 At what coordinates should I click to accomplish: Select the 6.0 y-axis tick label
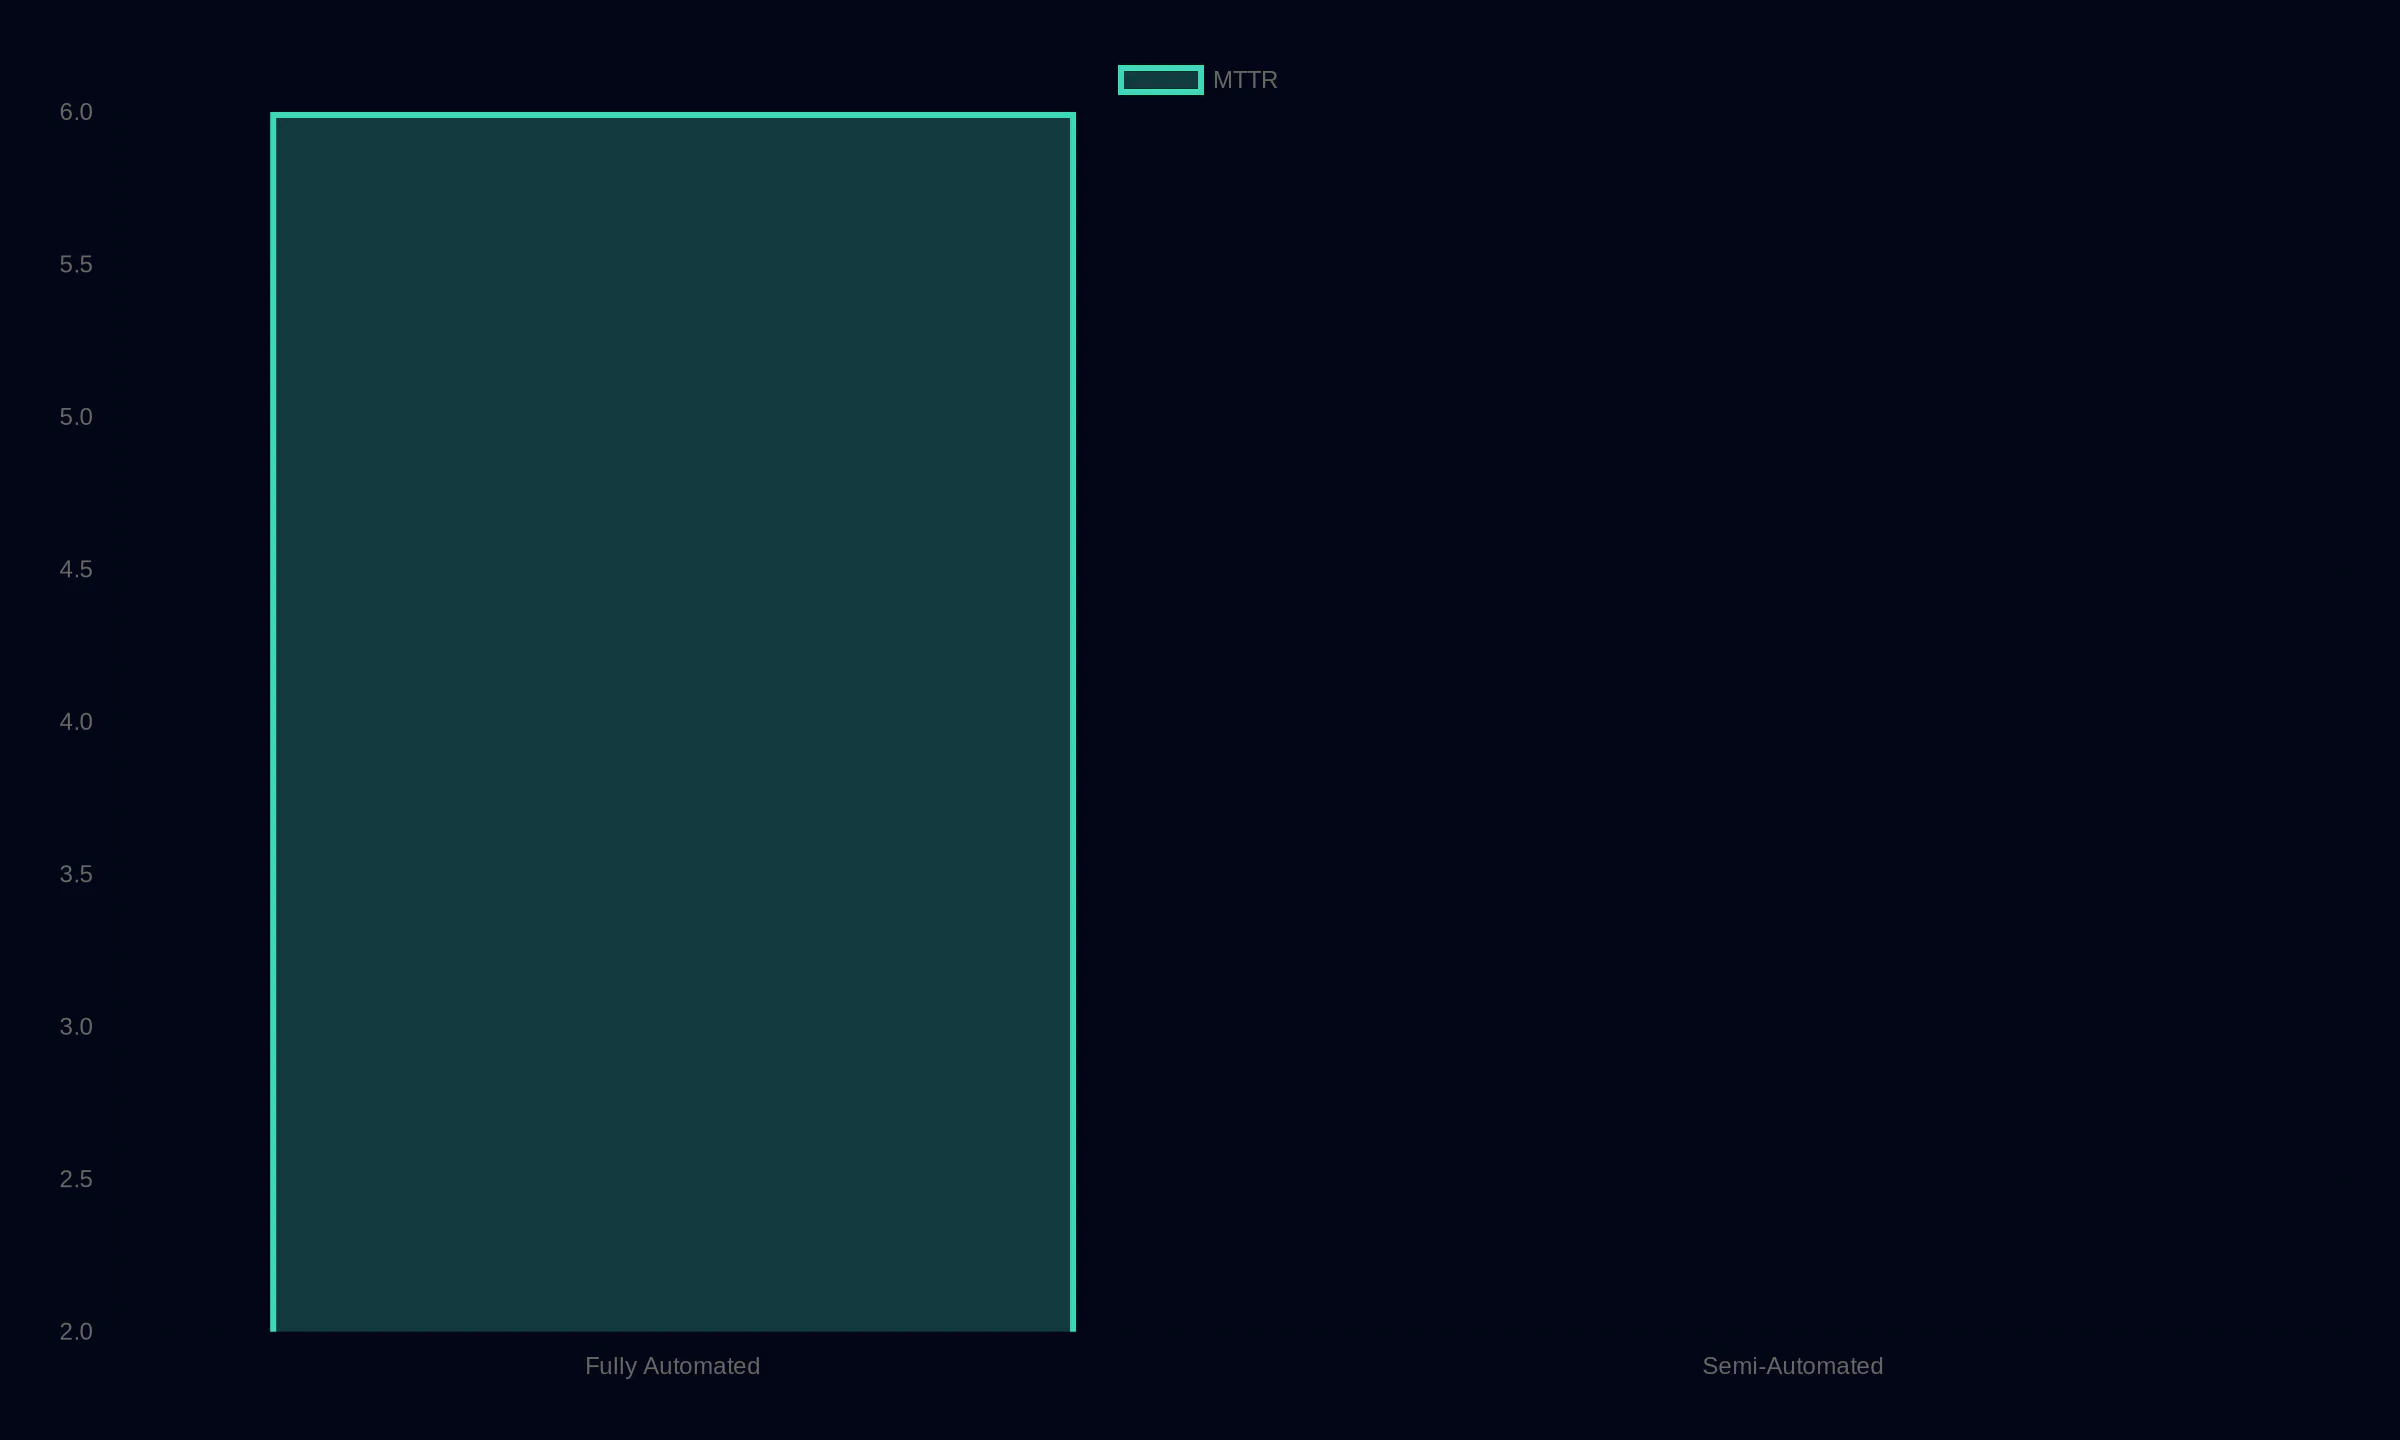coord(75,112)
